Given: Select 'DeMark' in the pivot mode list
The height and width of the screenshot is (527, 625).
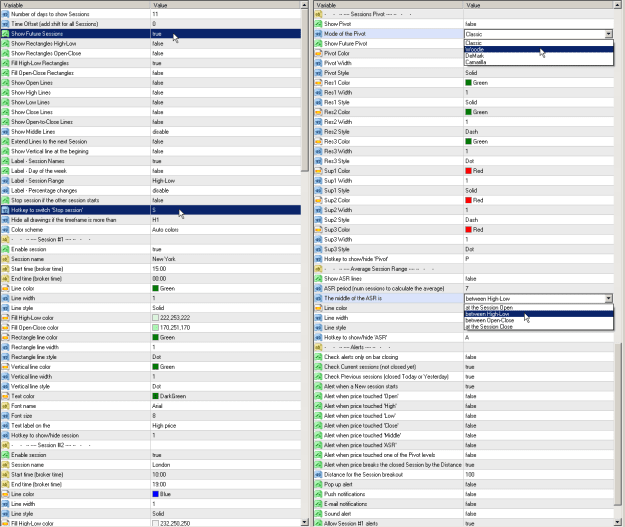Looking at the screenshot, I should [539, 56].
